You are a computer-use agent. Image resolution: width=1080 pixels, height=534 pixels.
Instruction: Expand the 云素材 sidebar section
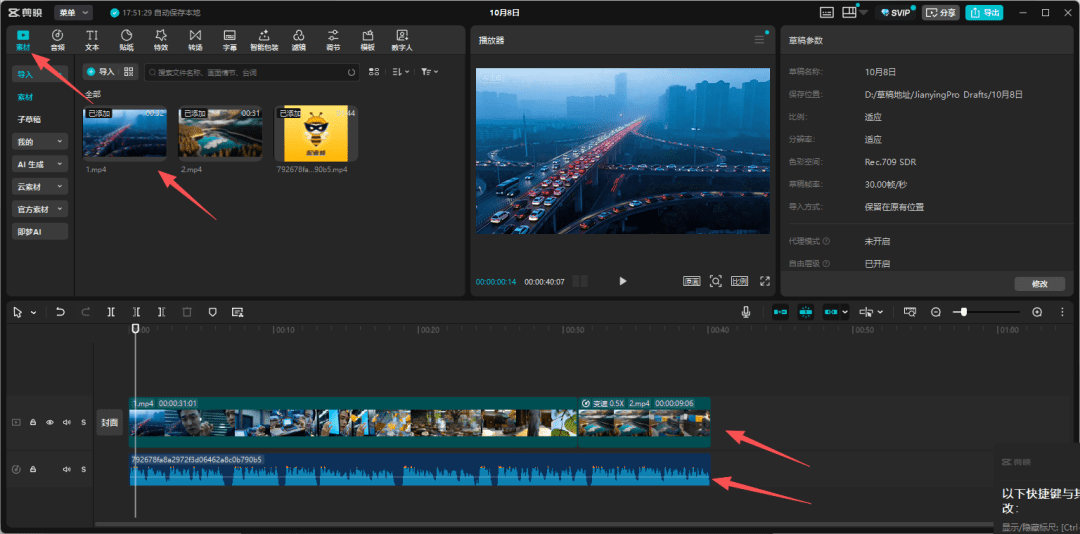(40, 186)
